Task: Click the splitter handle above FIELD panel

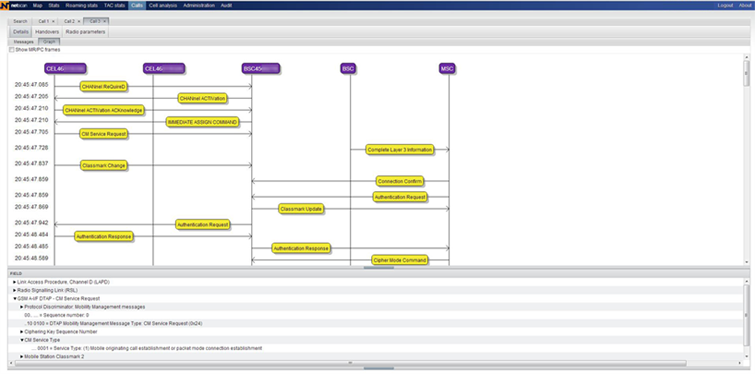Action: click(x=378, y=268)
